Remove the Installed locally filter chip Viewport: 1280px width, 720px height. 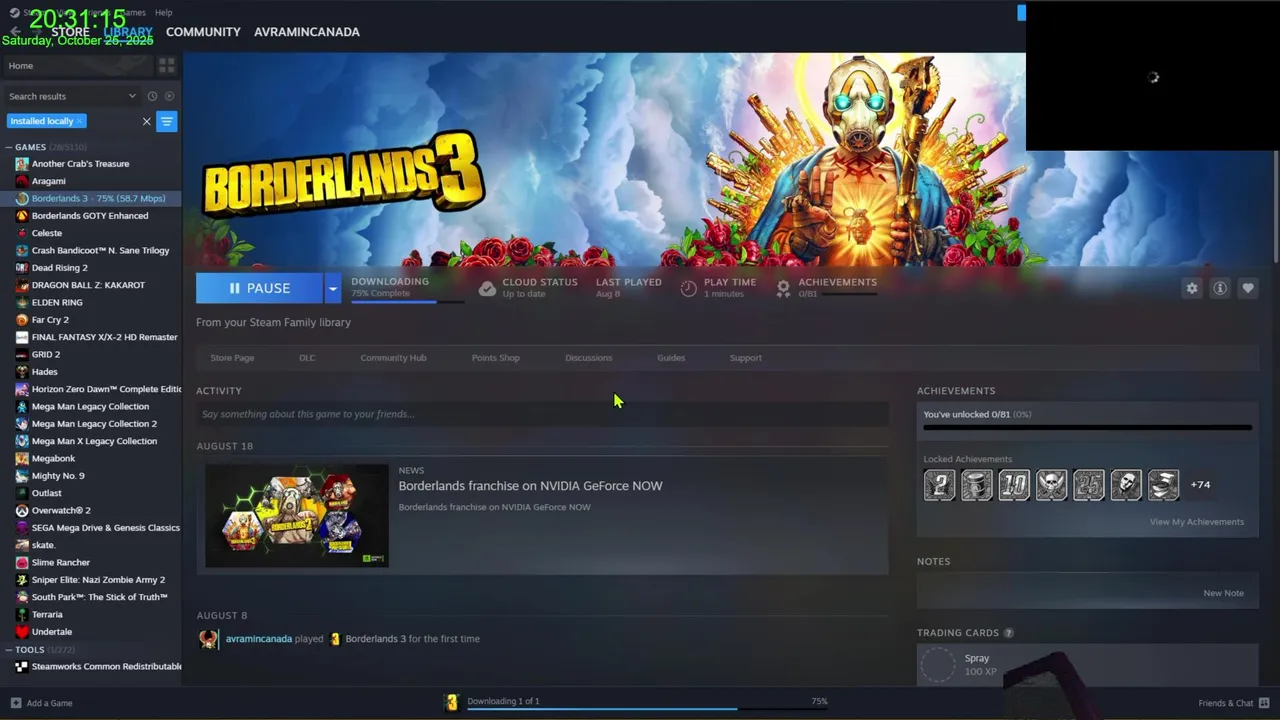(79, 121)
